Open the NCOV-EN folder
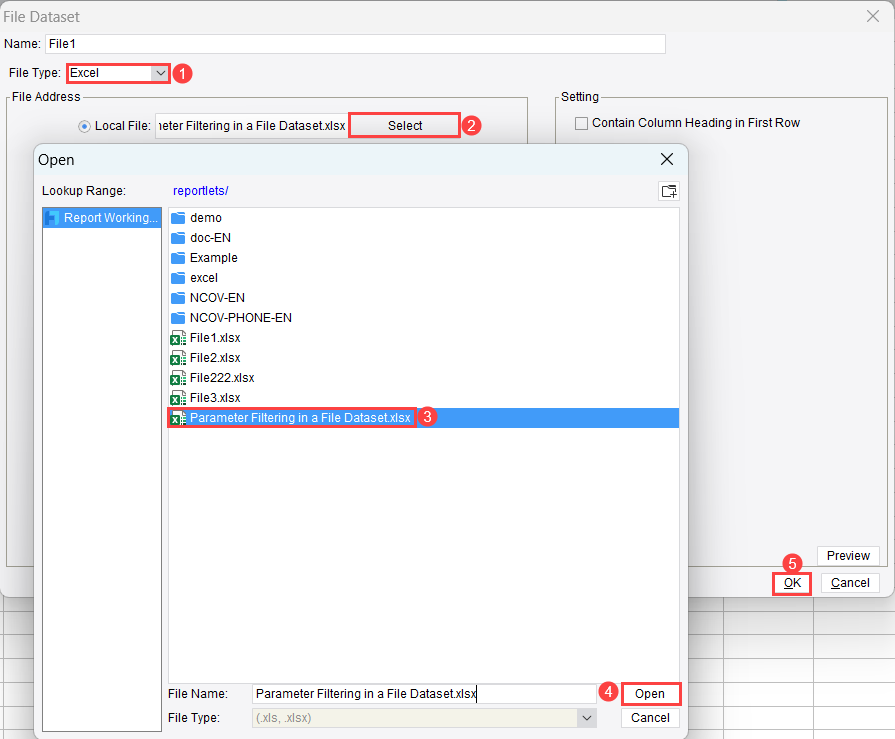 424,297
